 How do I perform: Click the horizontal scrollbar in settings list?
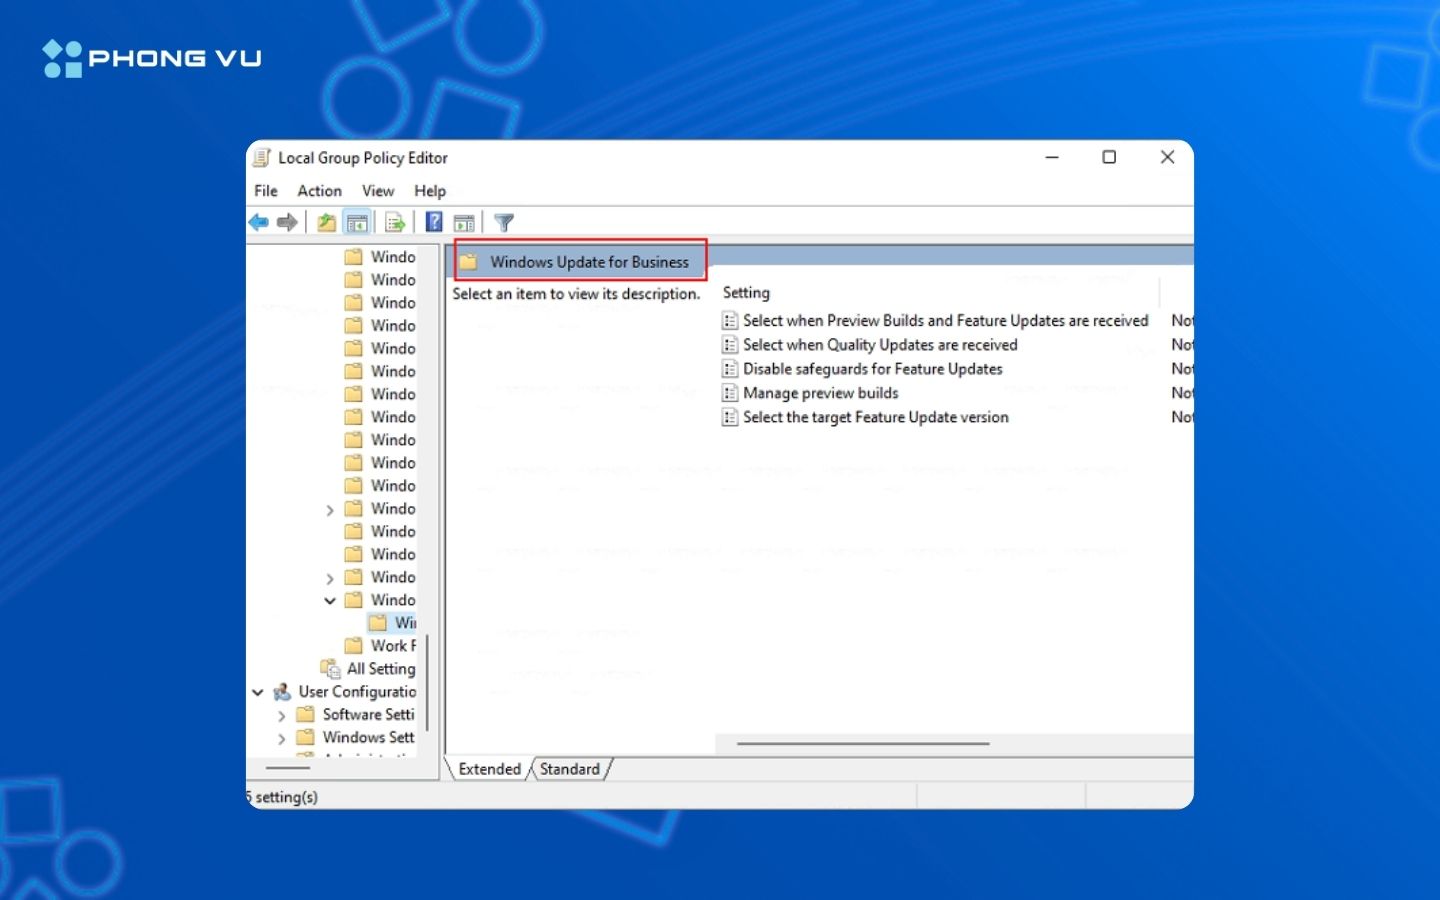[x=863, y=744]
